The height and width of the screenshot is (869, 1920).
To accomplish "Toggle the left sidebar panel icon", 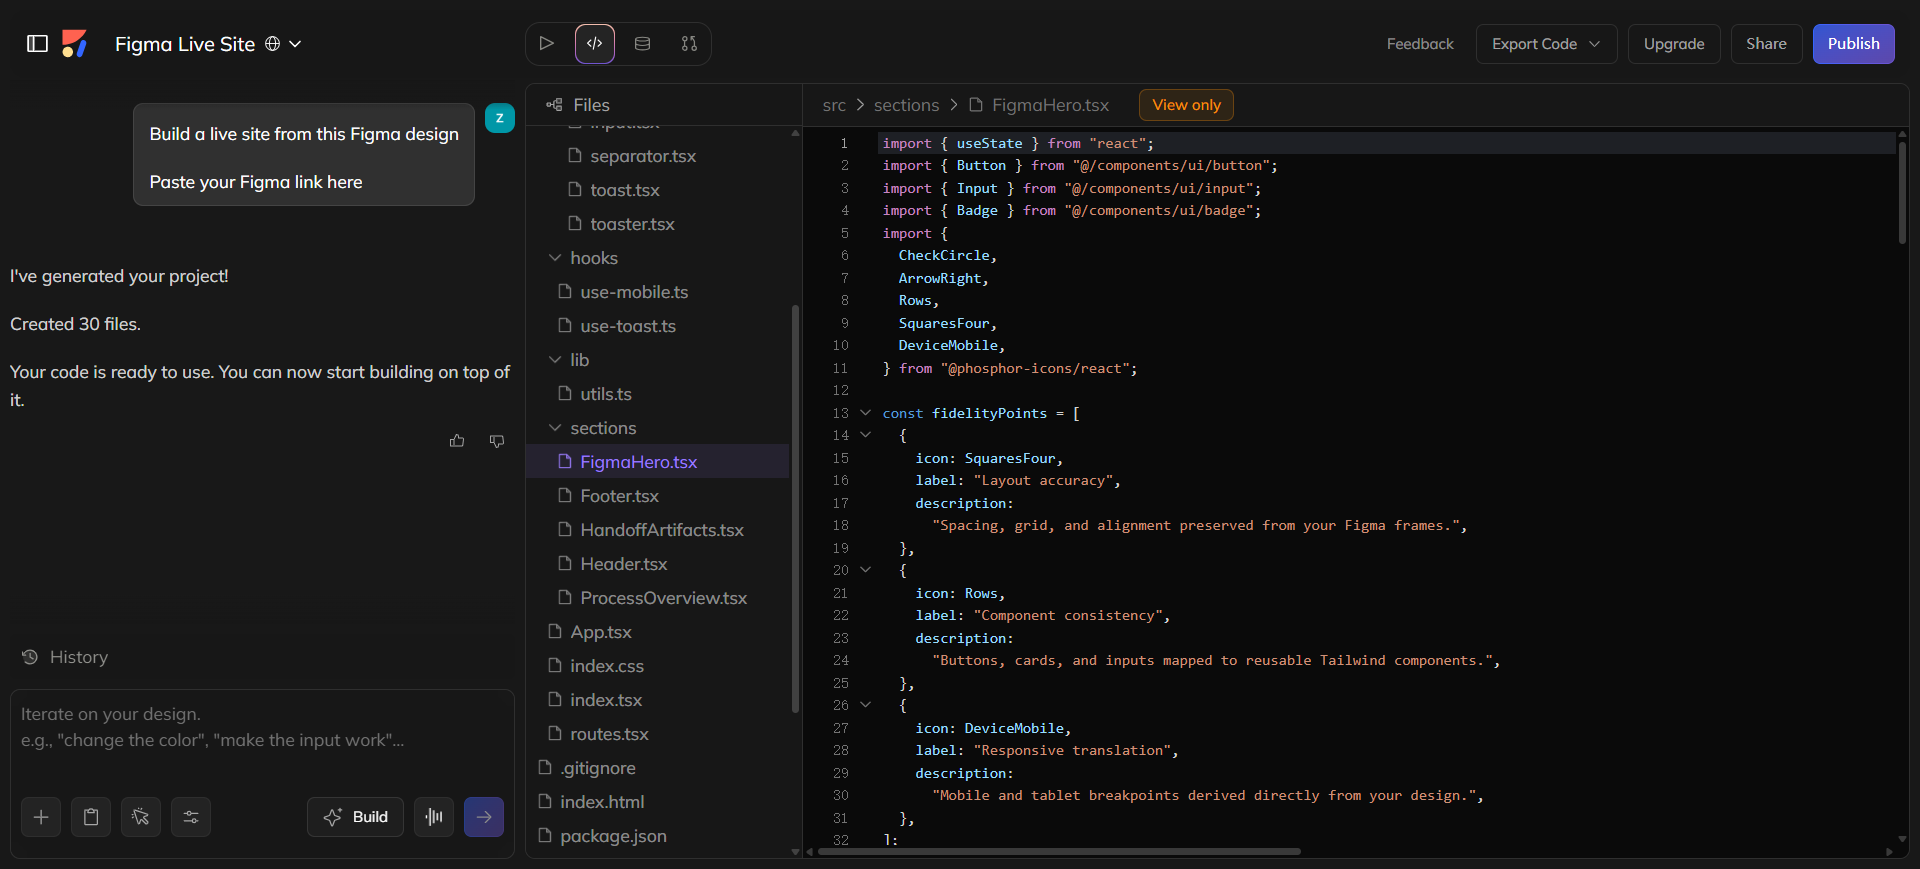I will coord(37,44).
